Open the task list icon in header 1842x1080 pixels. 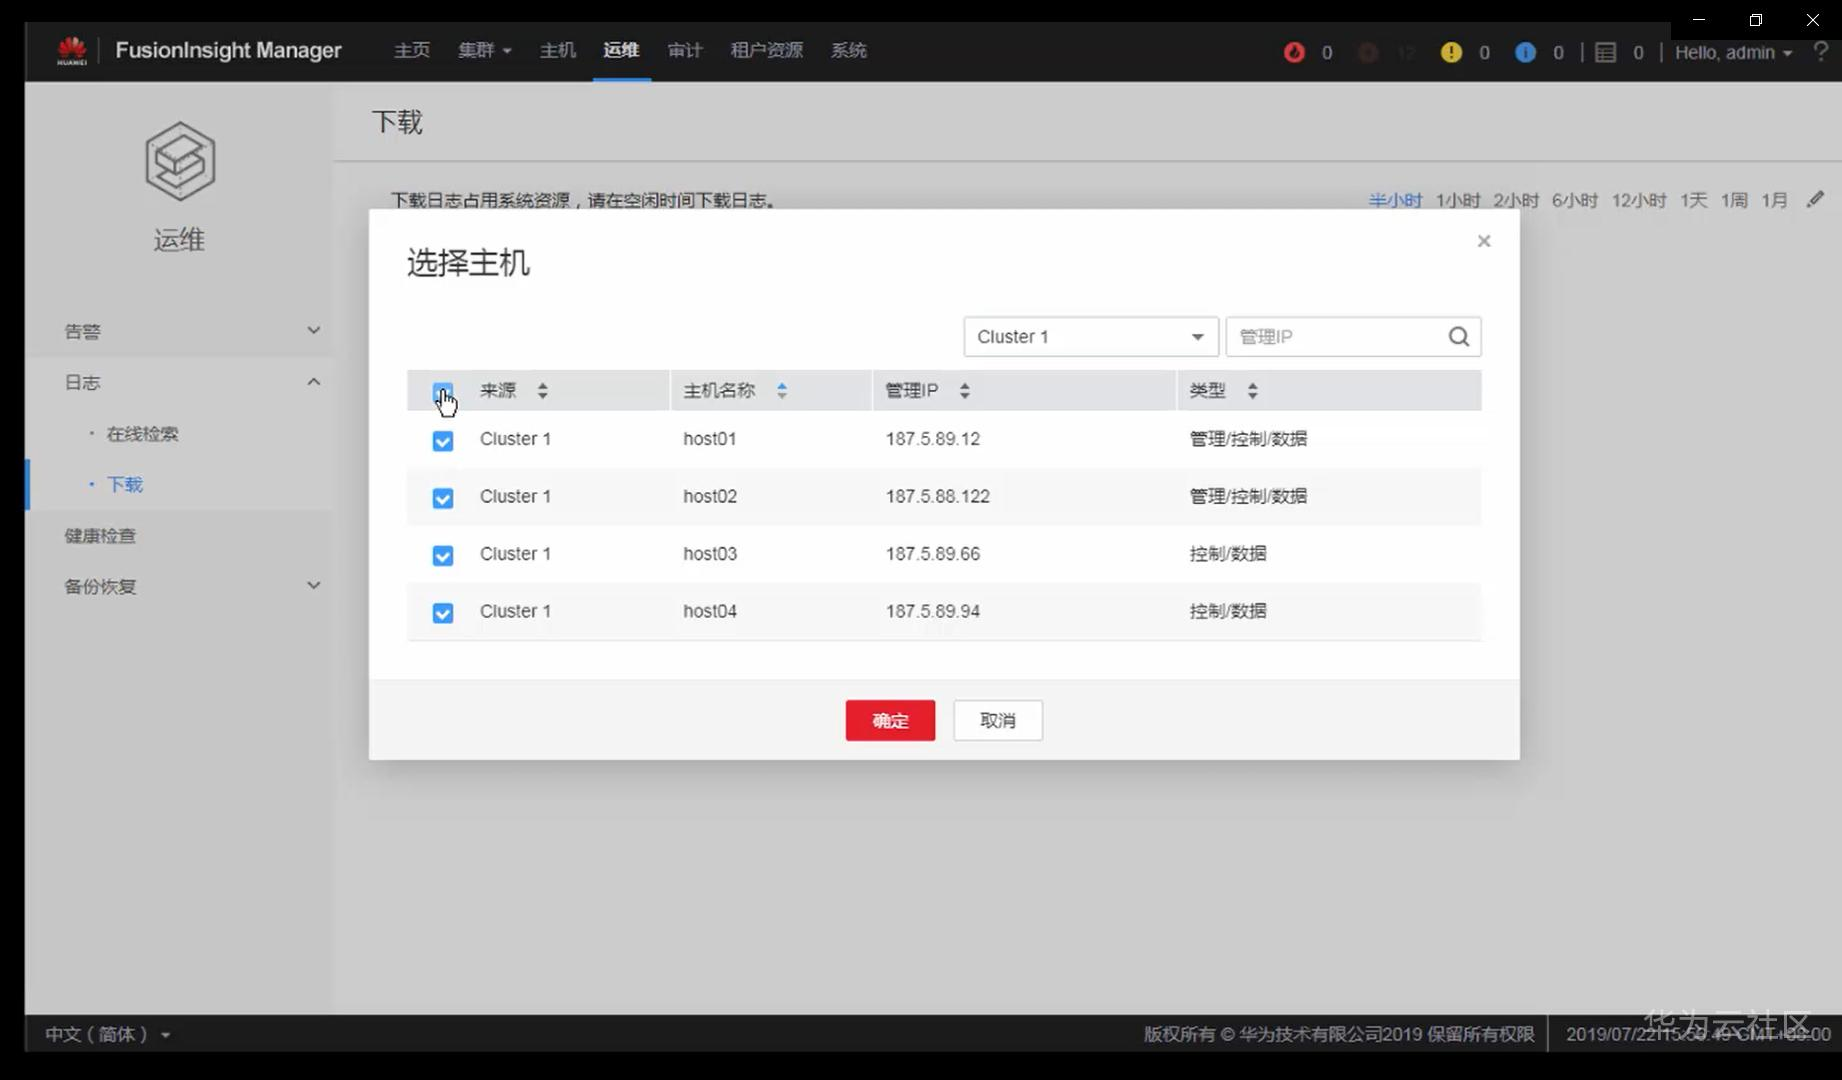[x=1605, y=52]
